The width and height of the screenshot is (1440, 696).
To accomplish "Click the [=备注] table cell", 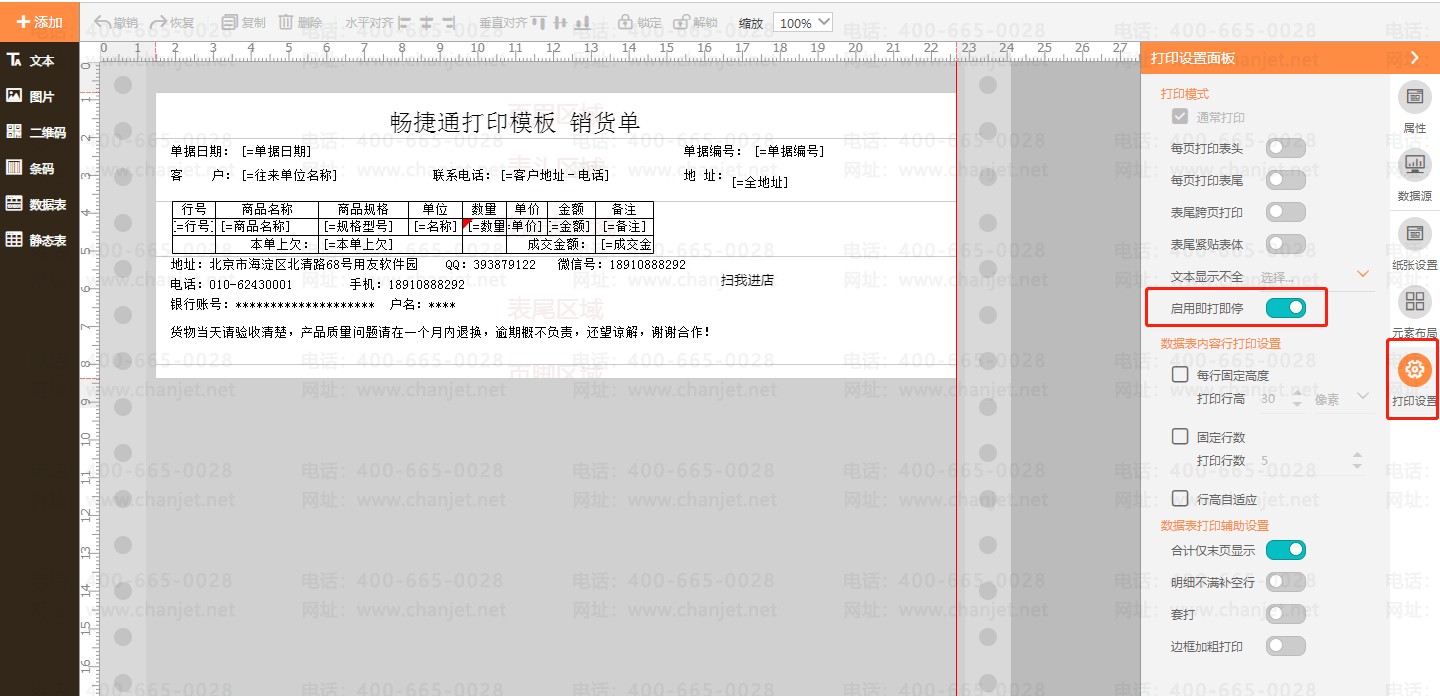I will [624, 226].
